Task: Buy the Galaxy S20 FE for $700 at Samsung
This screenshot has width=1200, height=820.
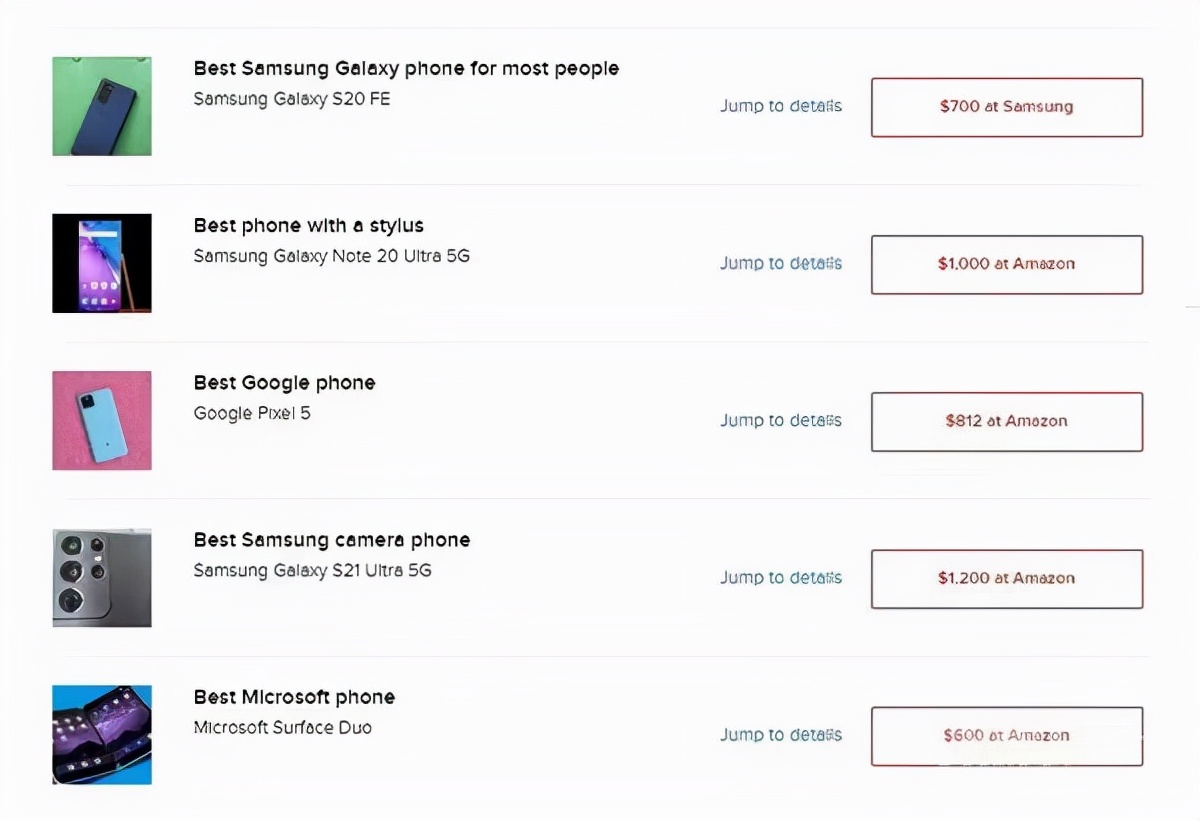Action: [1006, 107]
